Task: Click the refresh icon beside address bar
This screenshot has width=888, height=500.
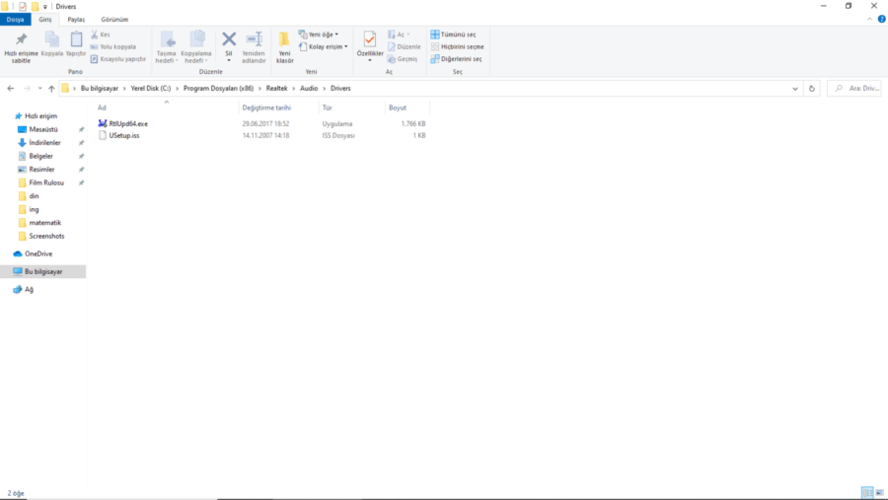Action: coord(812,88)
